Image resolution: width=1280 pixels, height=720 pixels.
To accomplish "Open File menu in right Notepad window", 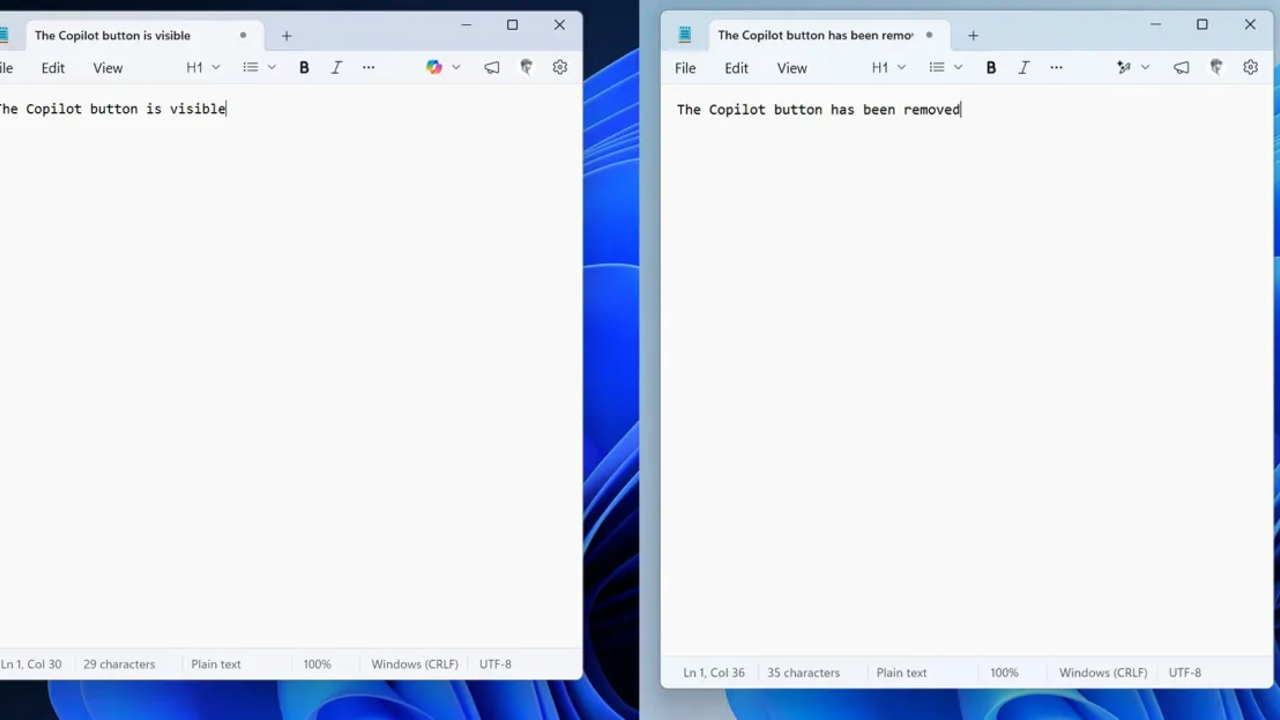I will click(685, 68).
